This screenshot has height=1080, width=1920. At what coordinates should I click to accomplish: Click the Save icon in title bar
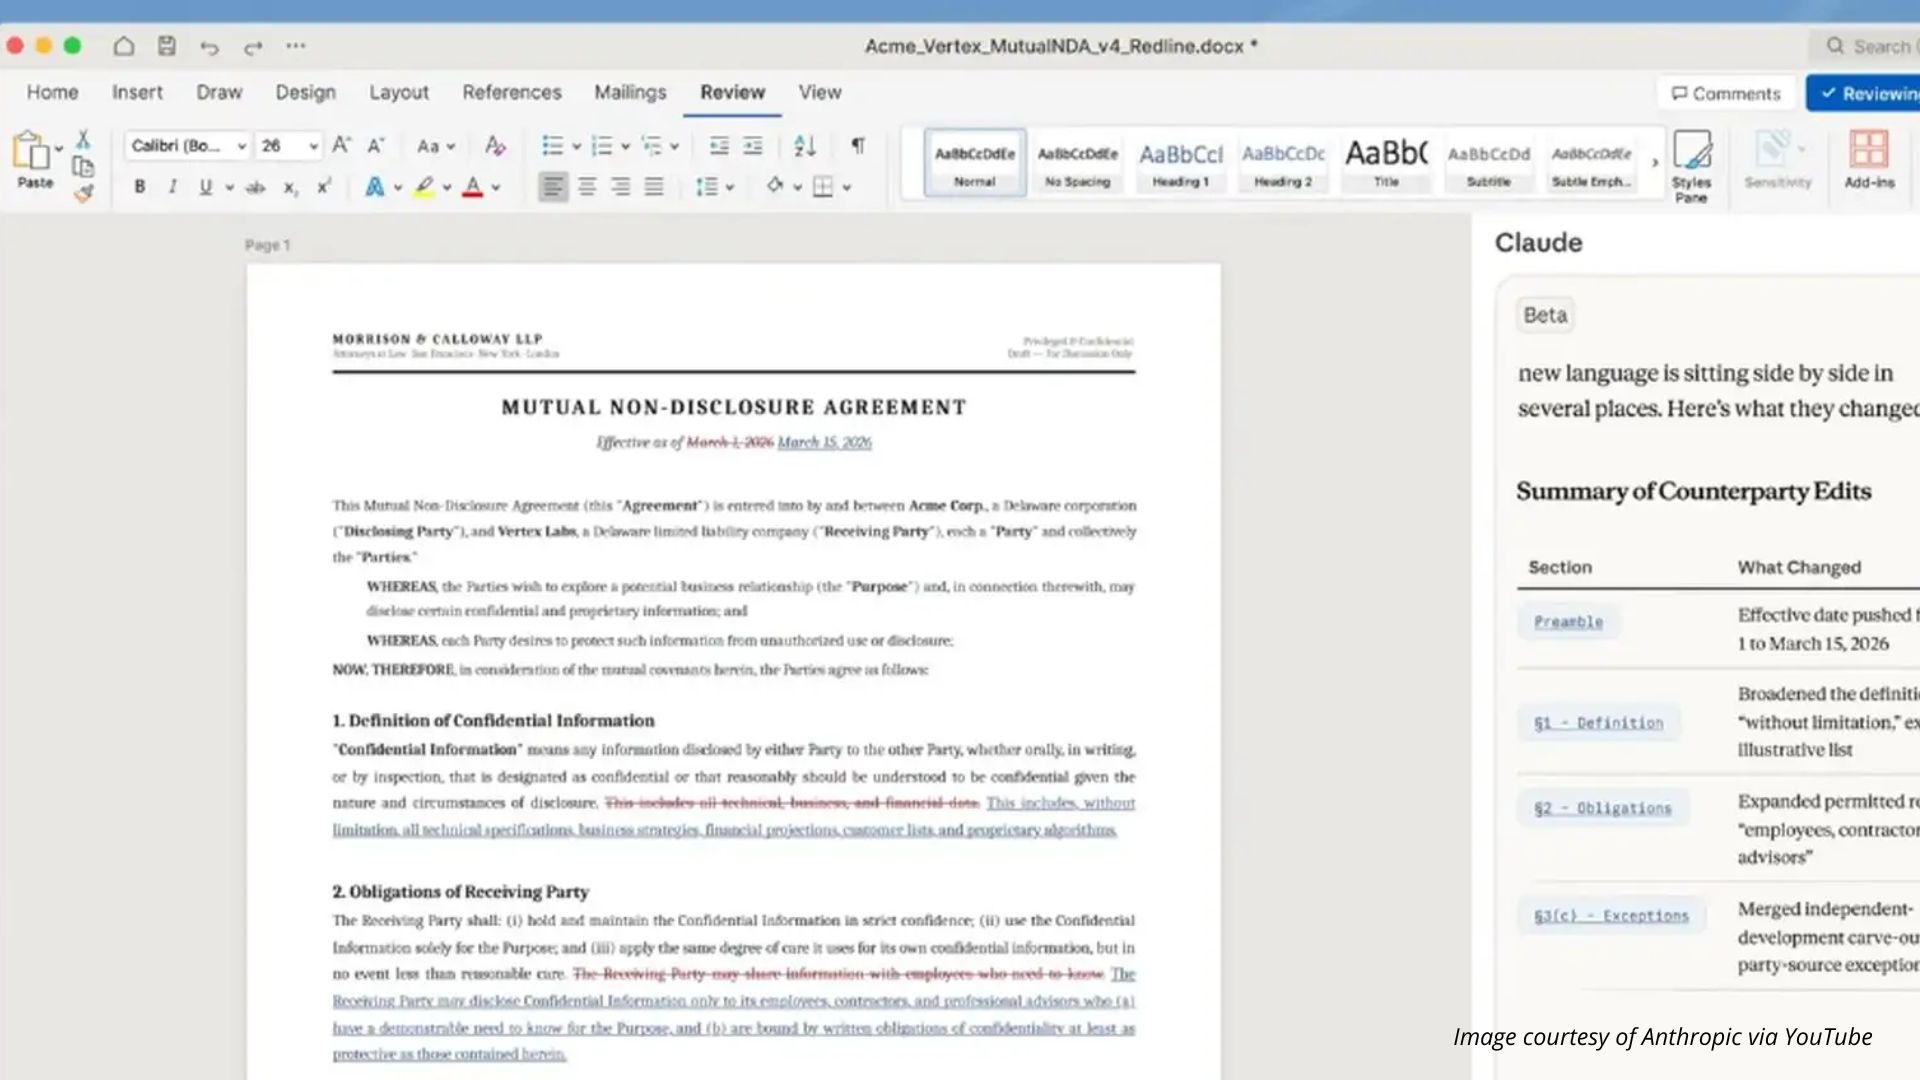pyautogui.click(x=167, y=46)
